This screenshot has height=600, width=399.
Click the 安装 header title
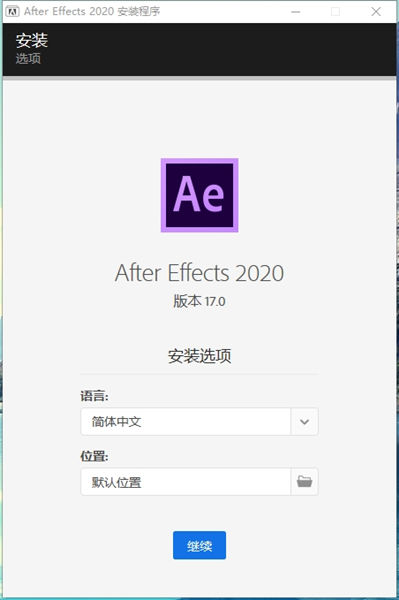(x=32, y=41)
